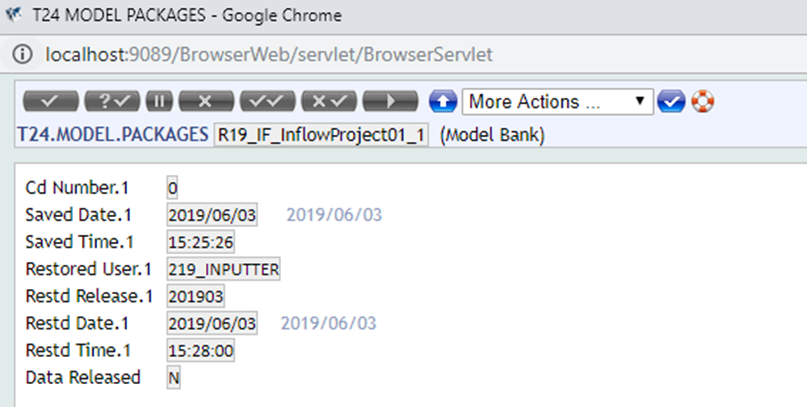Screen dimensions: 807x407
Task: Click the Saved Date.1 date field
Action: point(212,215)
